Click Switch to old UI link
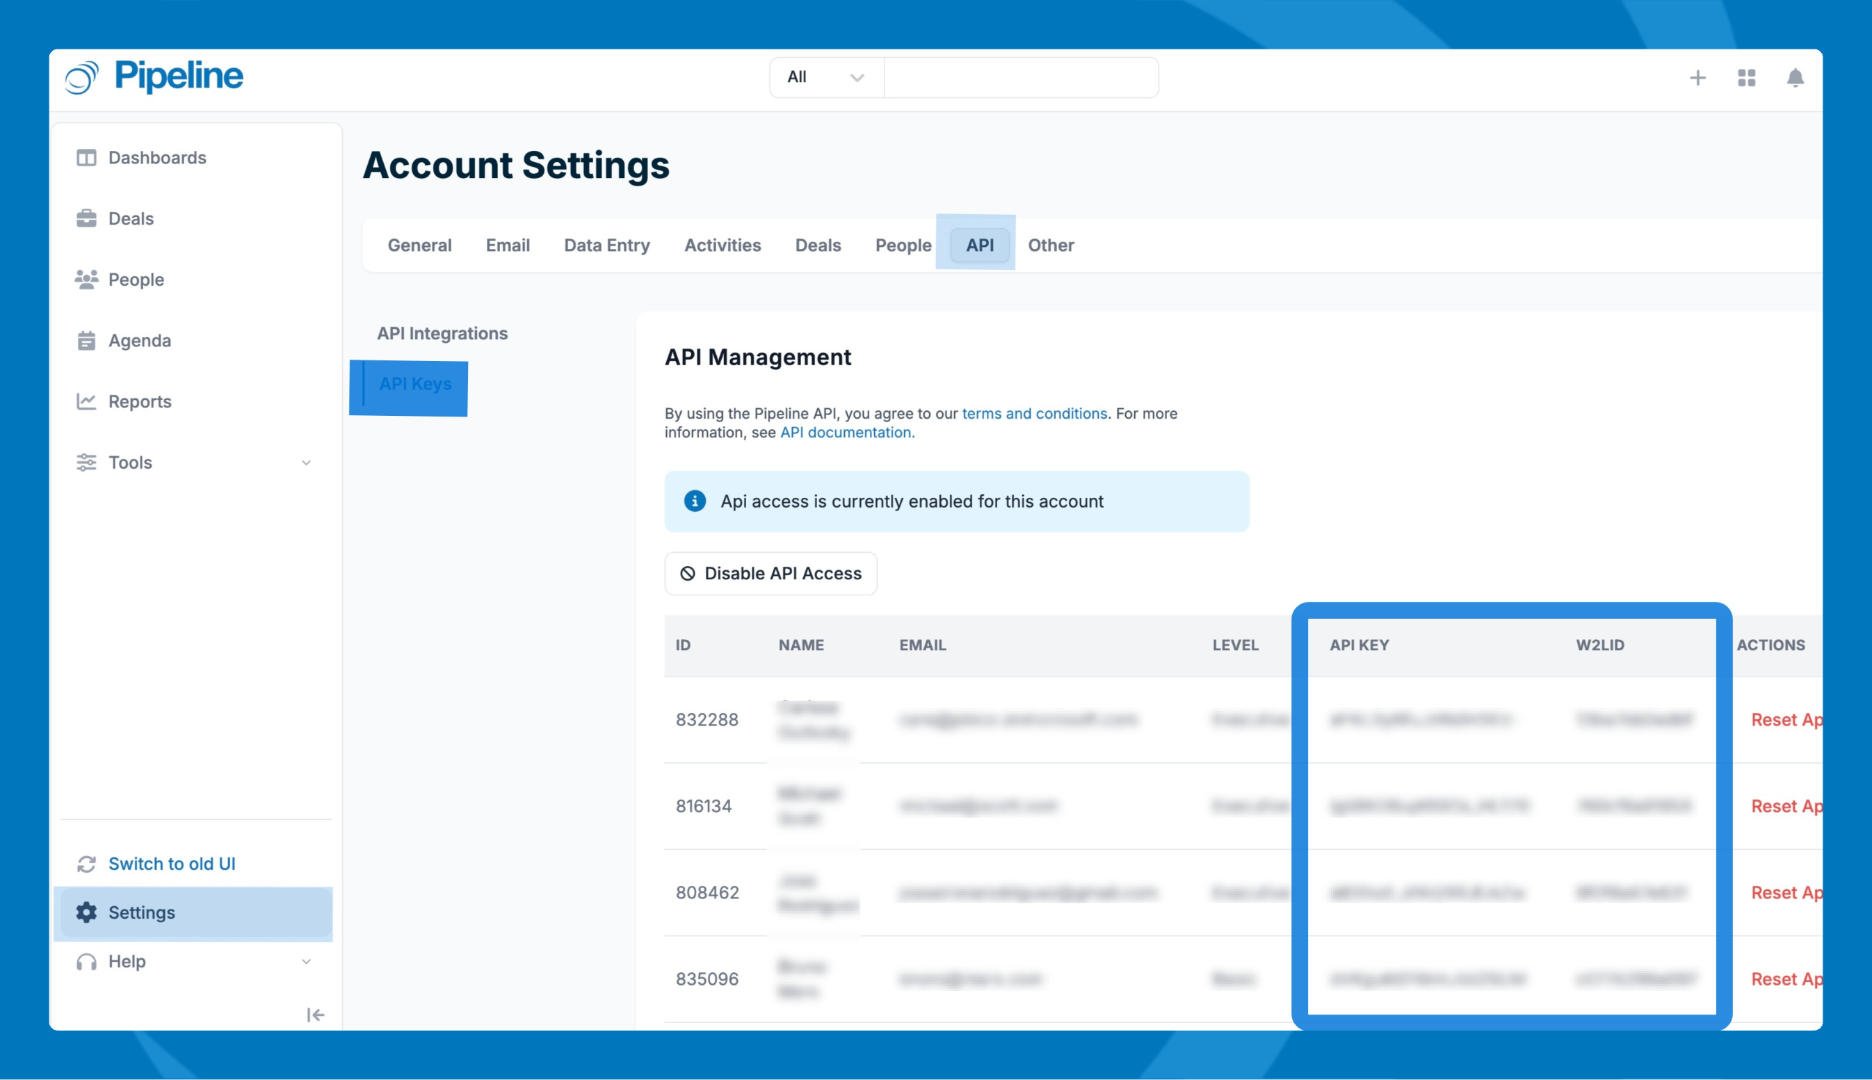1872x1080 pixels. click(x=172, y=864)
